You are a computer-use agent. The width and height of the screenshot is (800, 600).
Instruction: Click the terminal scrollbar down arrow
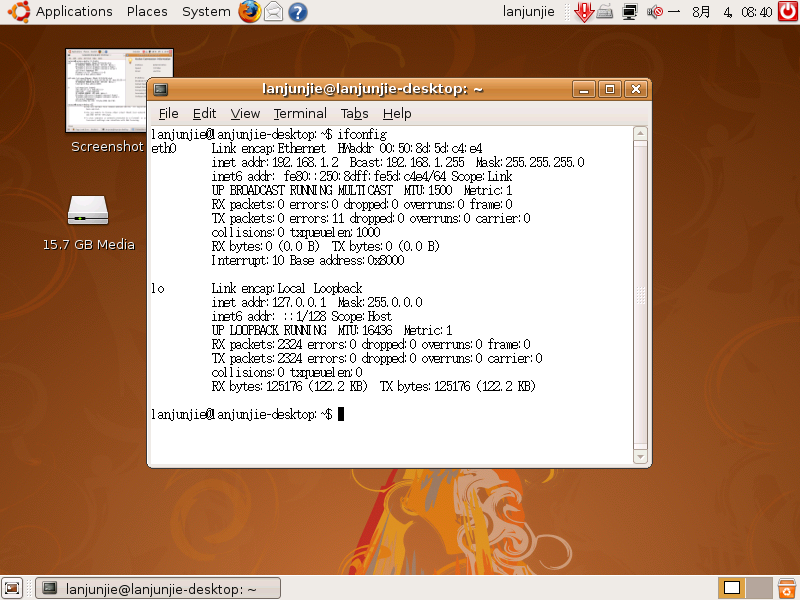pyautogui.click(x=640, y=457)
